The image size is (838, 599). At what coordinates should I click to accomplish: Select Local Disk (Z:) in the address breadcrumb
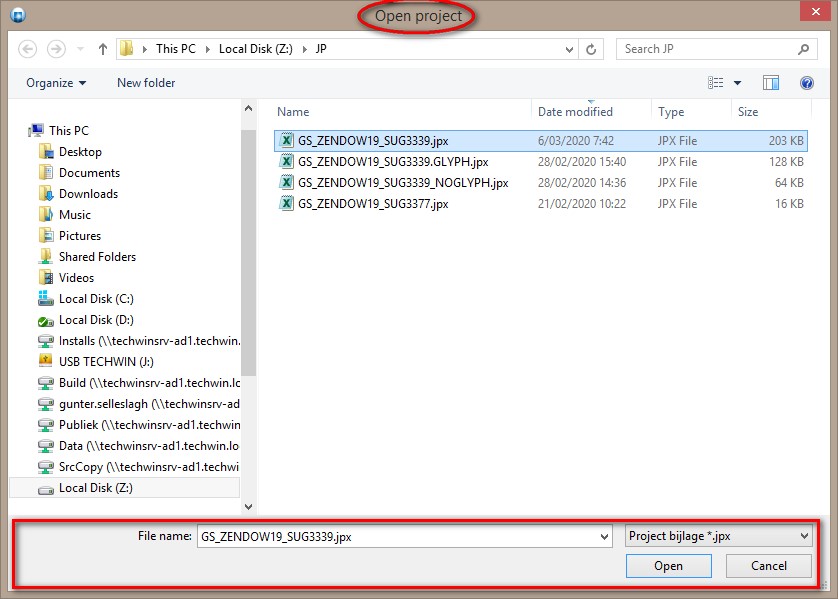coord(255,49)
